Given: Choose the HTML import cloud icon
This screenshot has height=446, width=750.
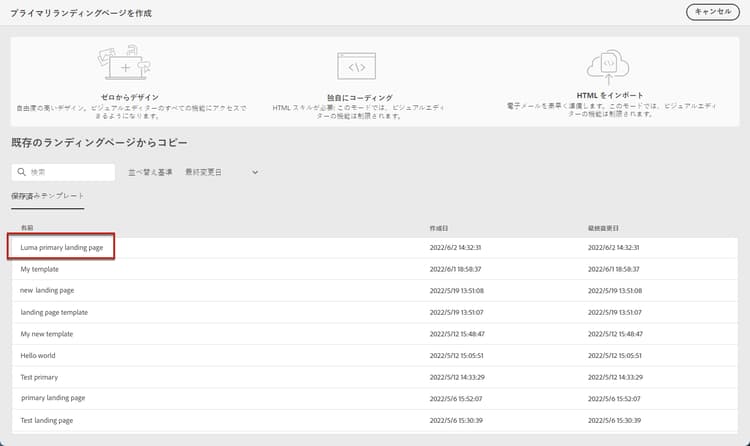Looking at the screenshot, I should point(608,67).
